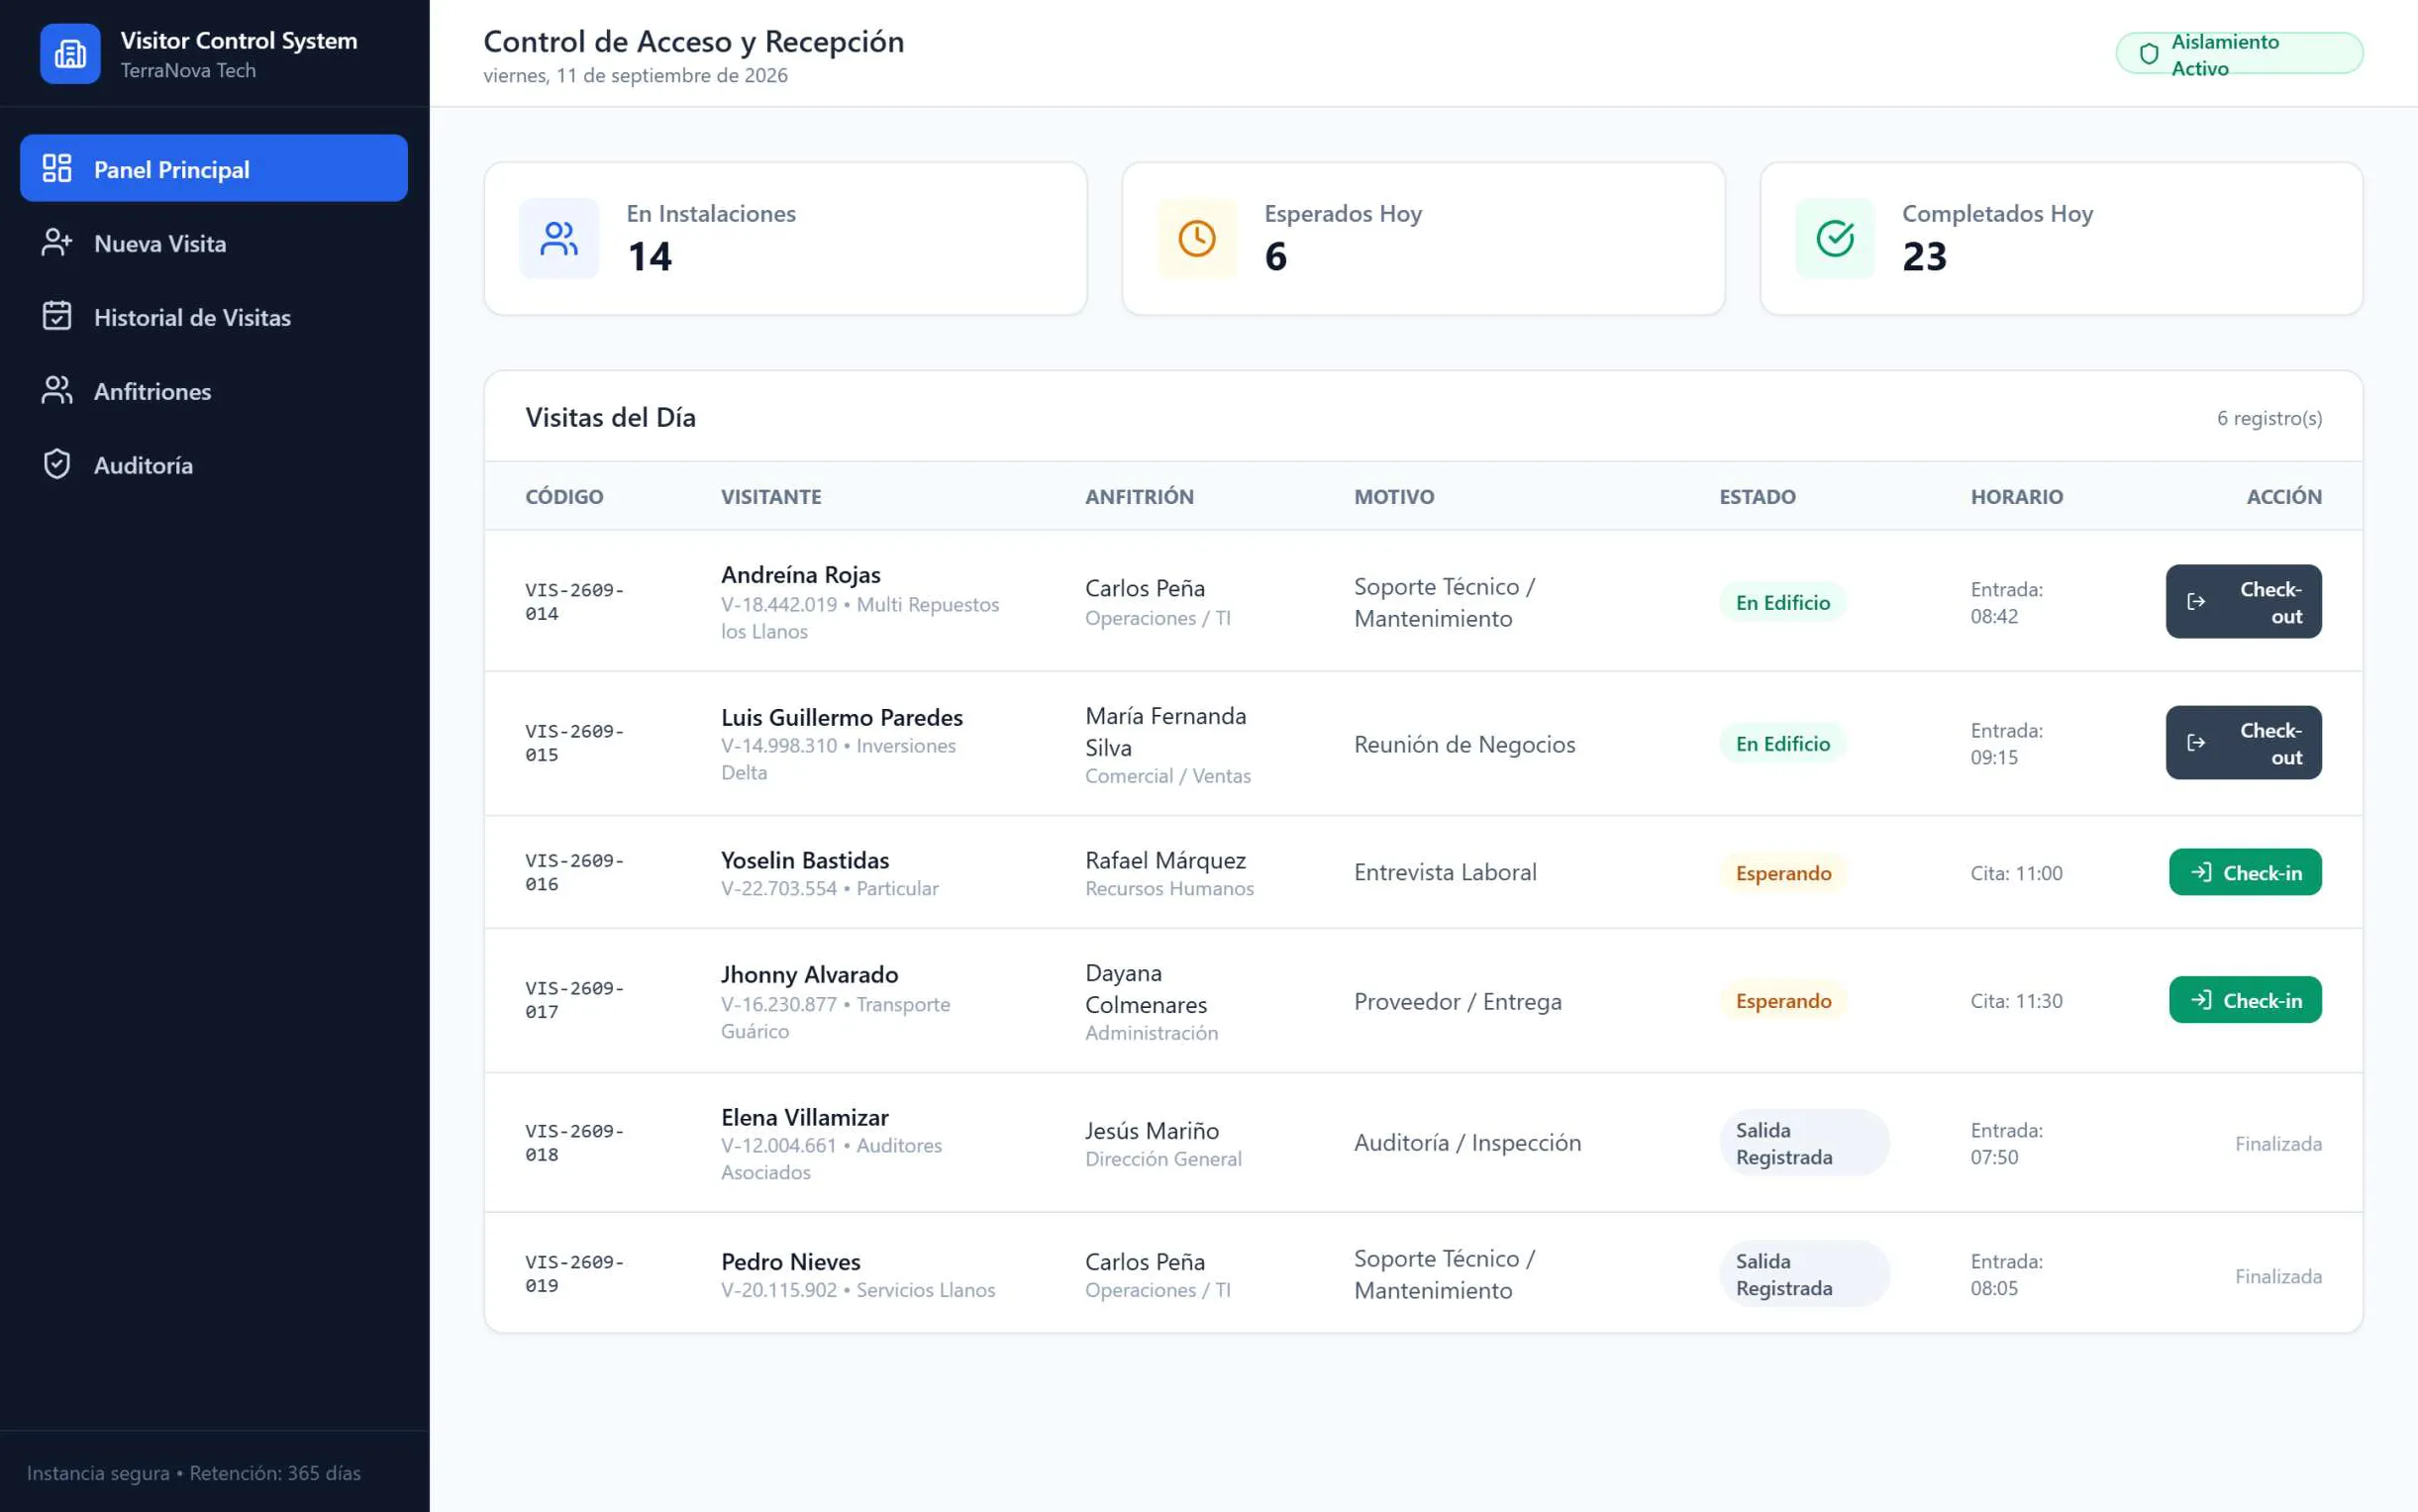The image size is (2418, 1512).
Task: Click the Completados Hoy checkmark icon
Action: coord(1835,238)
